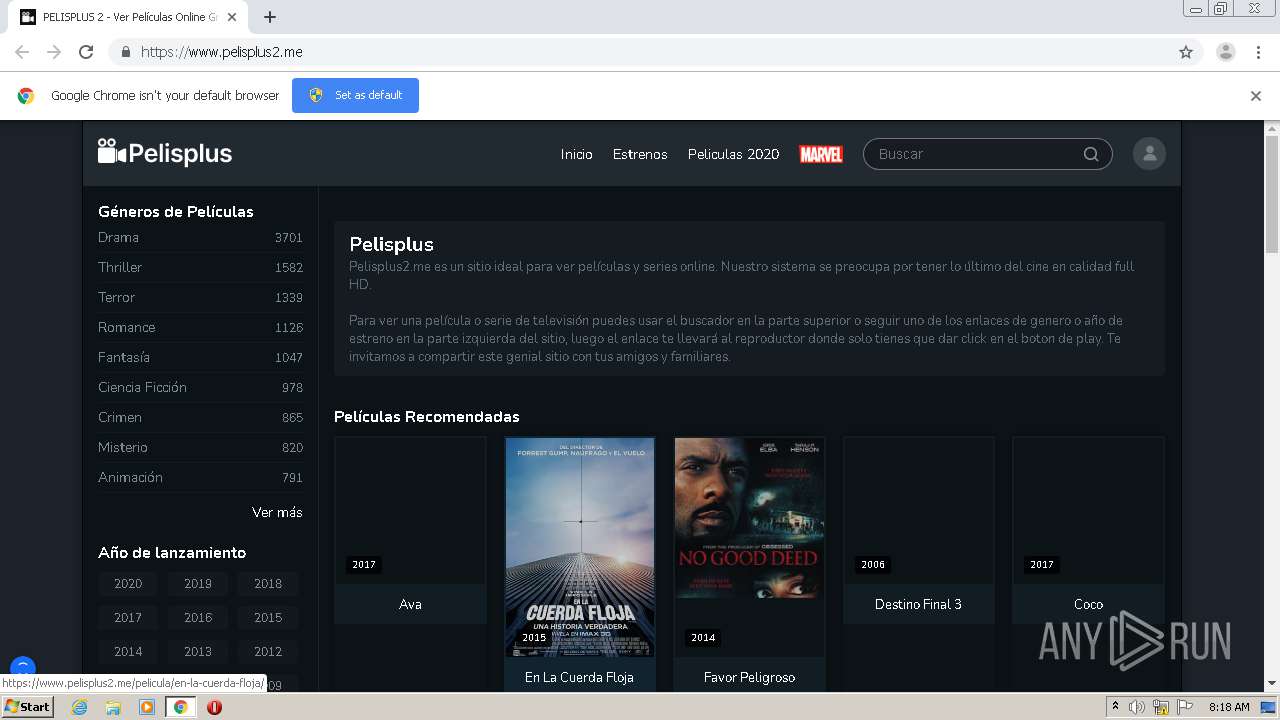Open Misterio genre link
Screen dimensions: 1280x720
[200, 447]
